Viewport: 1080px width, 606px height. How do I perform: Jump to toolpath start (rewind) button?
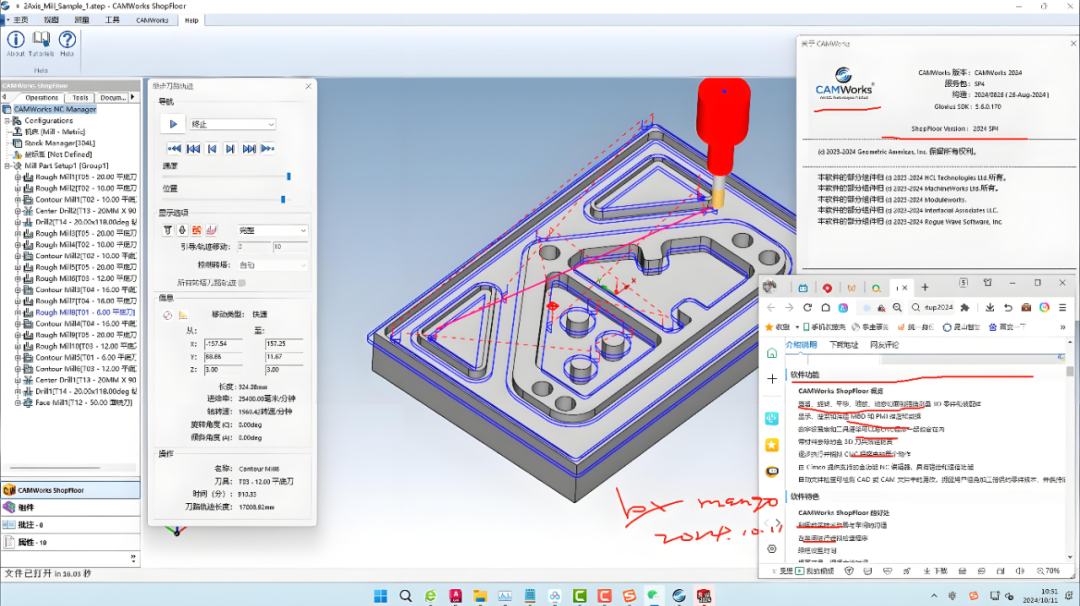[x=174, y=149]
